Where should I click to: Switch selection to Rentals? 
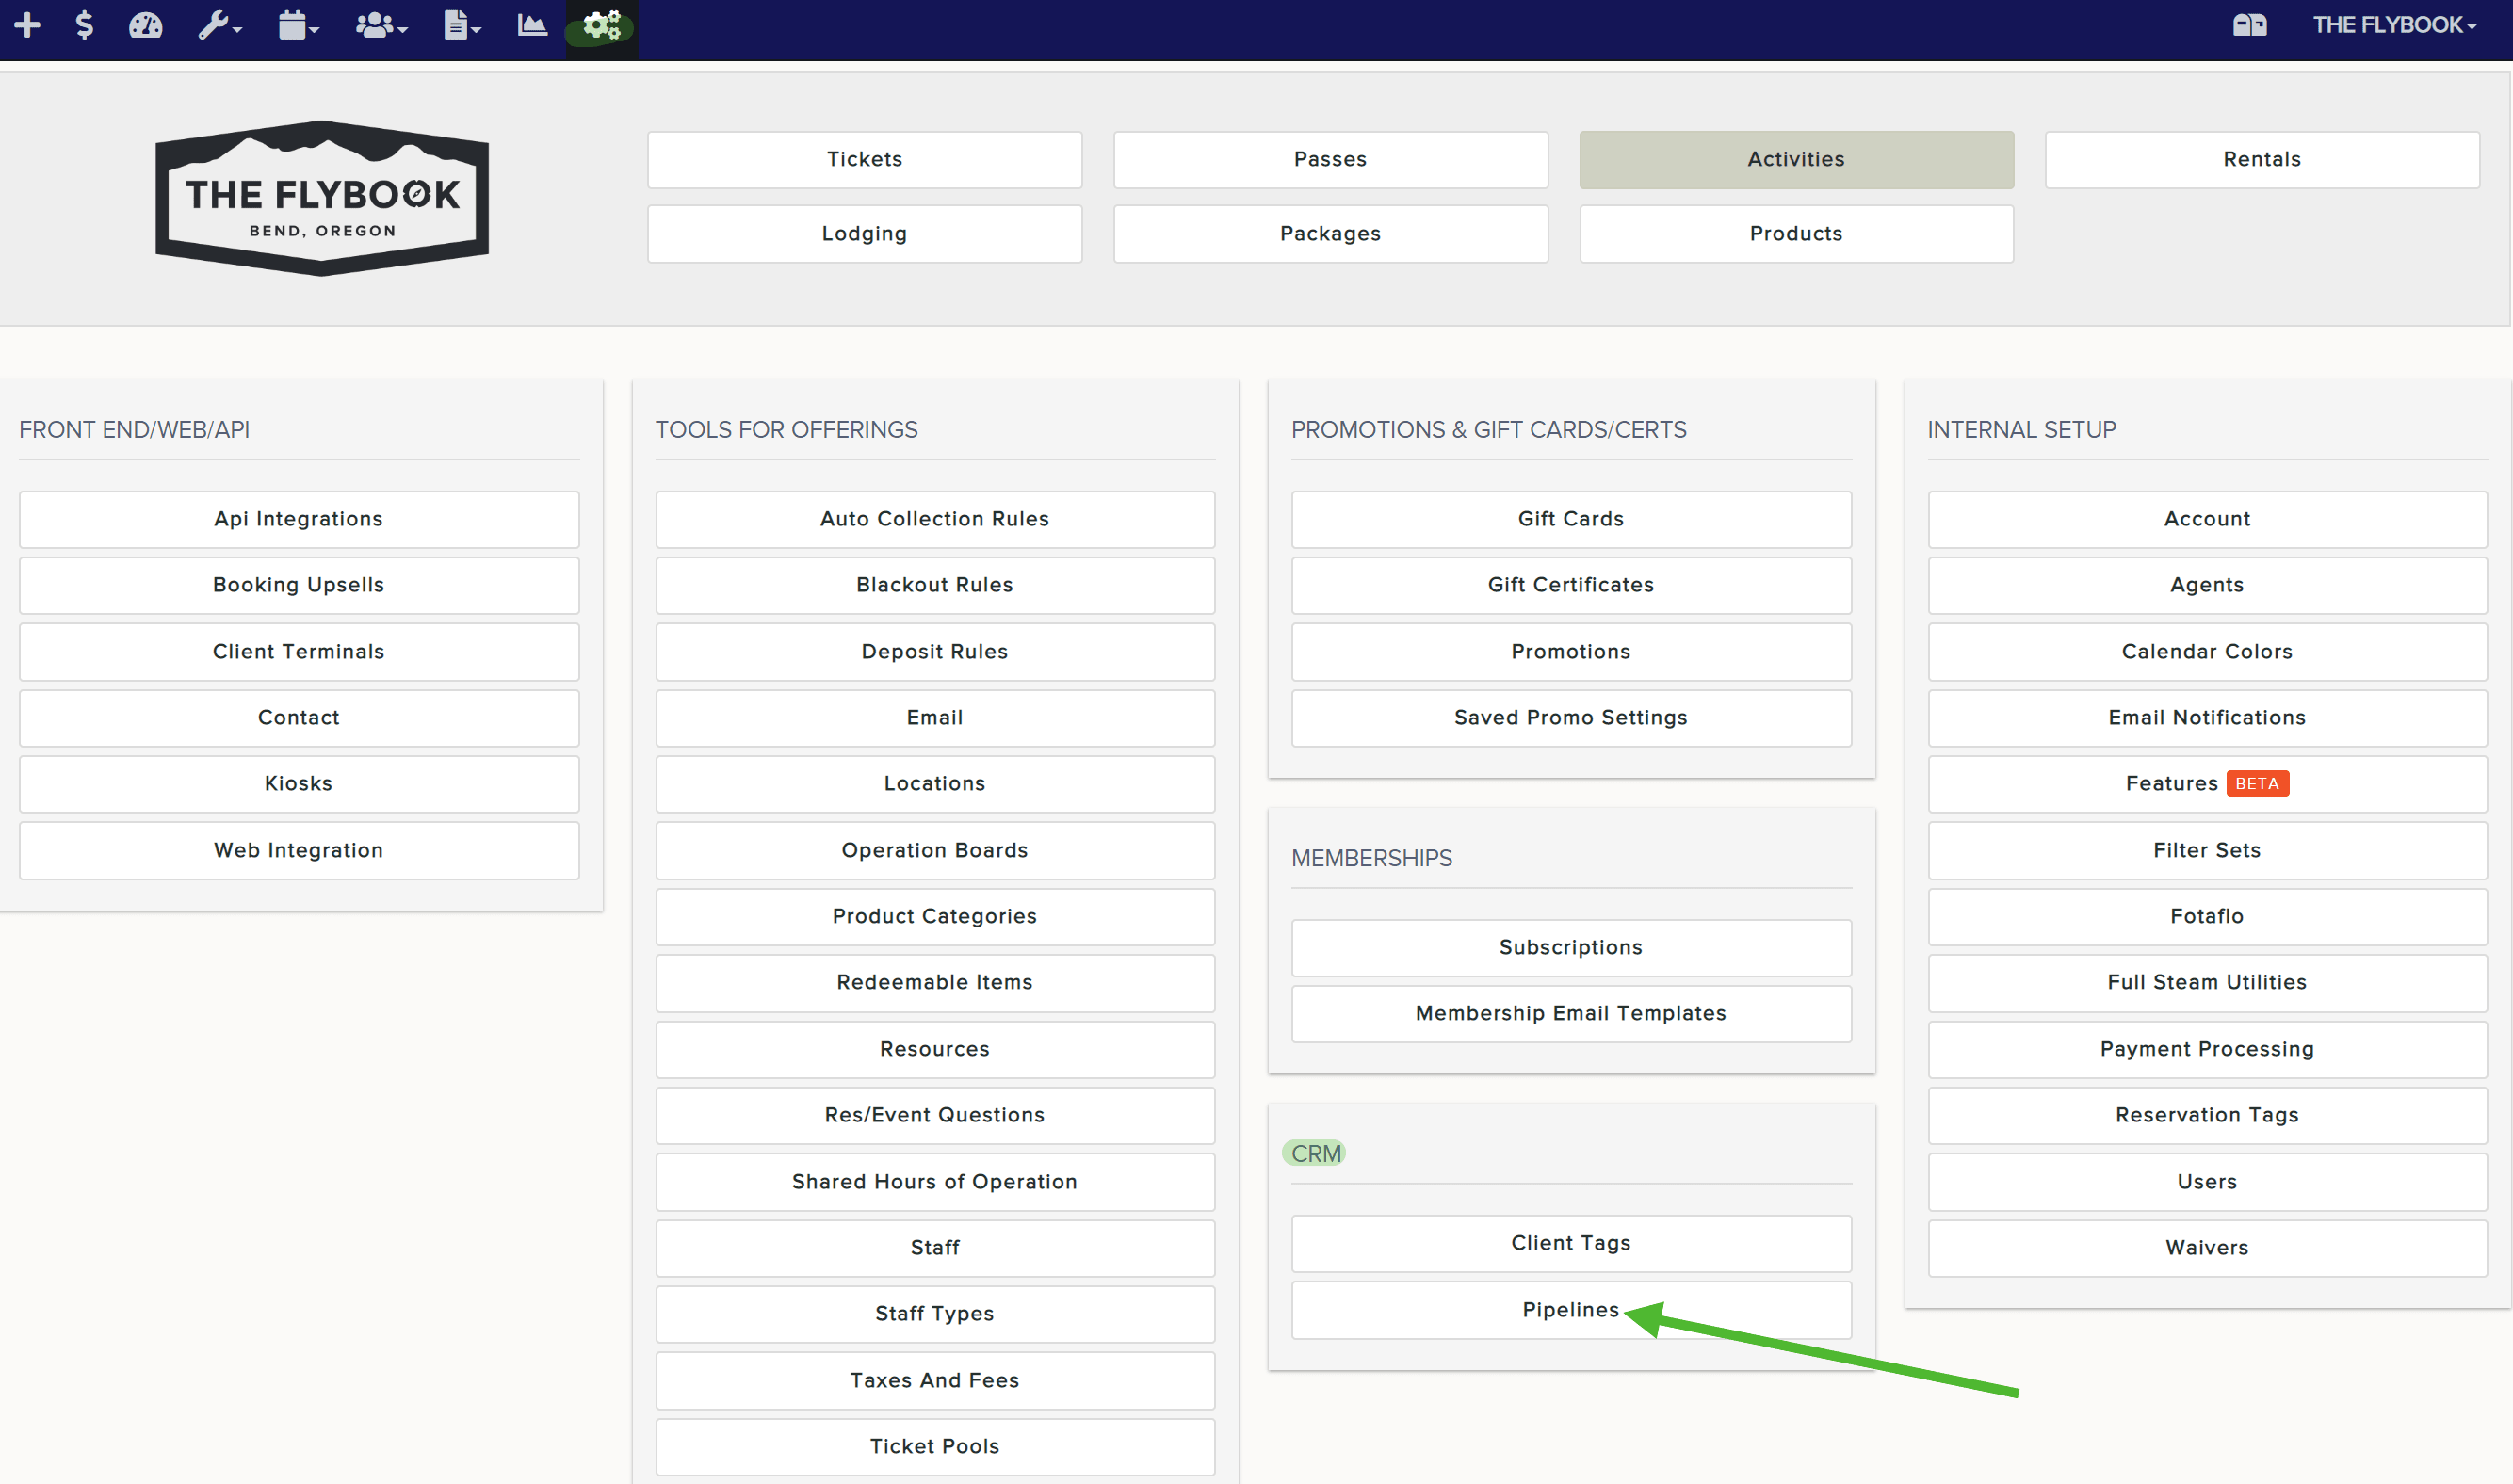(2261, 159)
